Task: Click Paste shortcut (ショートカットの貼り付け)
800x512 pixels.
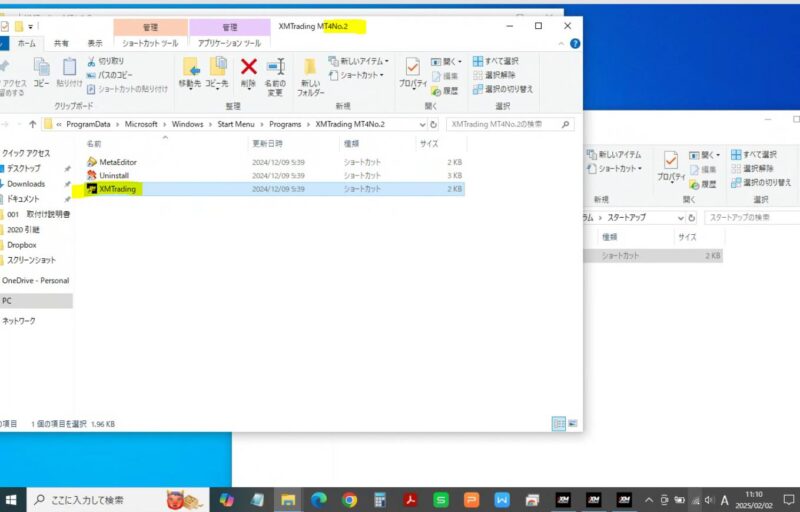Action: (127, 89)
